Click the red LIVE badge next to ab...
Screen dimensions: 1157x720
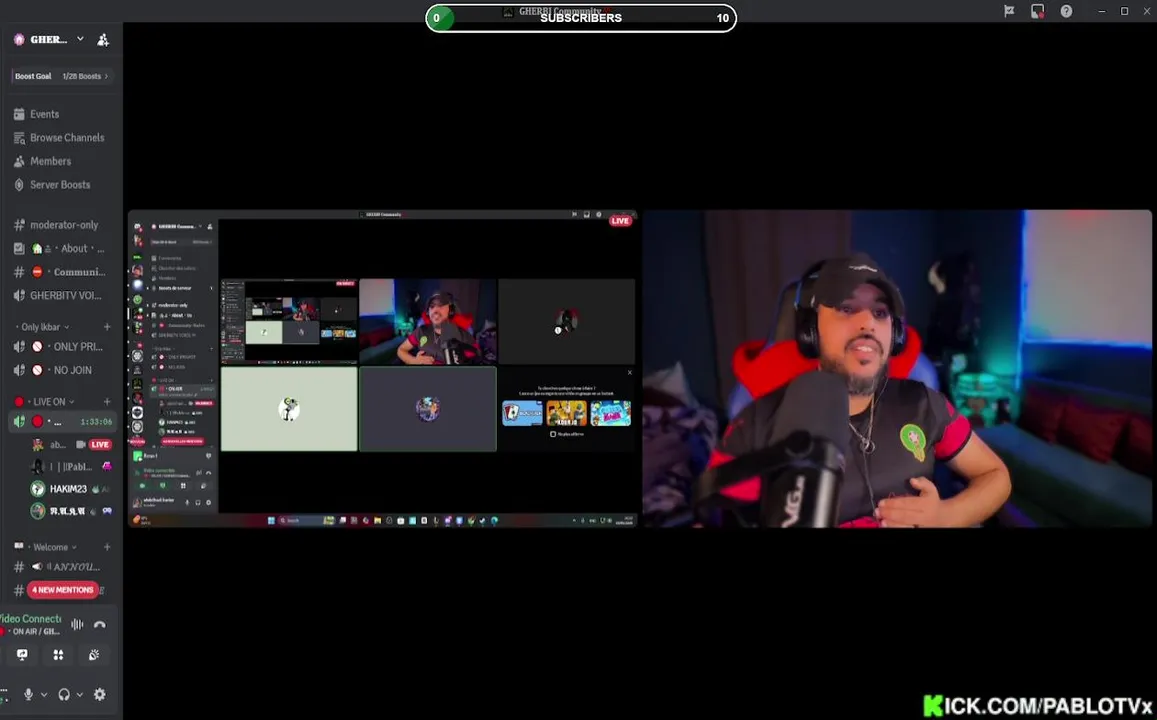click(x=100, y=445)
